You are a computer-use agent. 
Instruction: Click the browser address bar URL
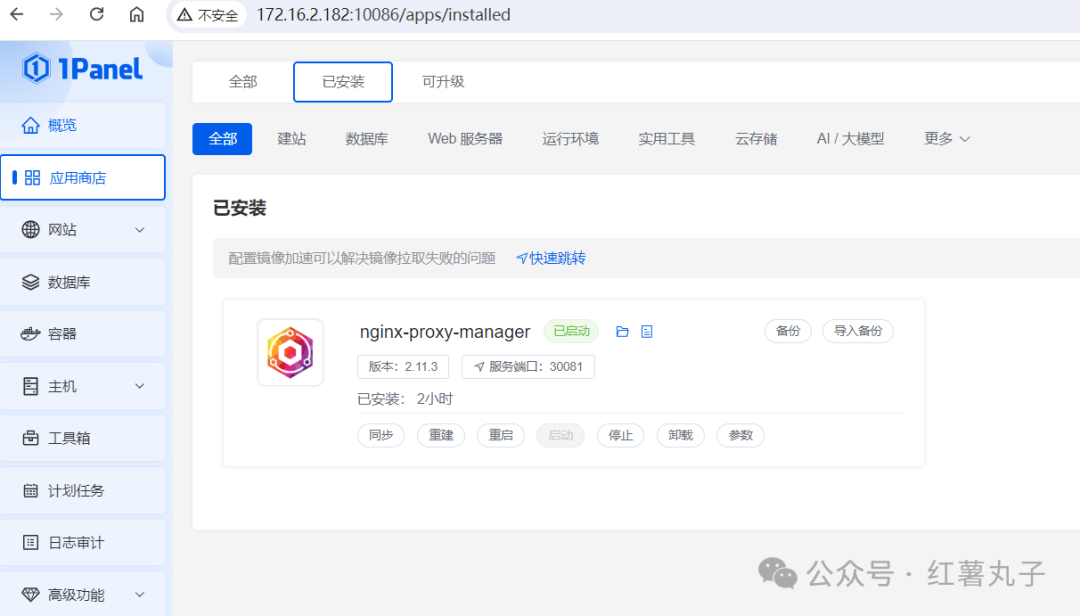click(x=383, y=15)
